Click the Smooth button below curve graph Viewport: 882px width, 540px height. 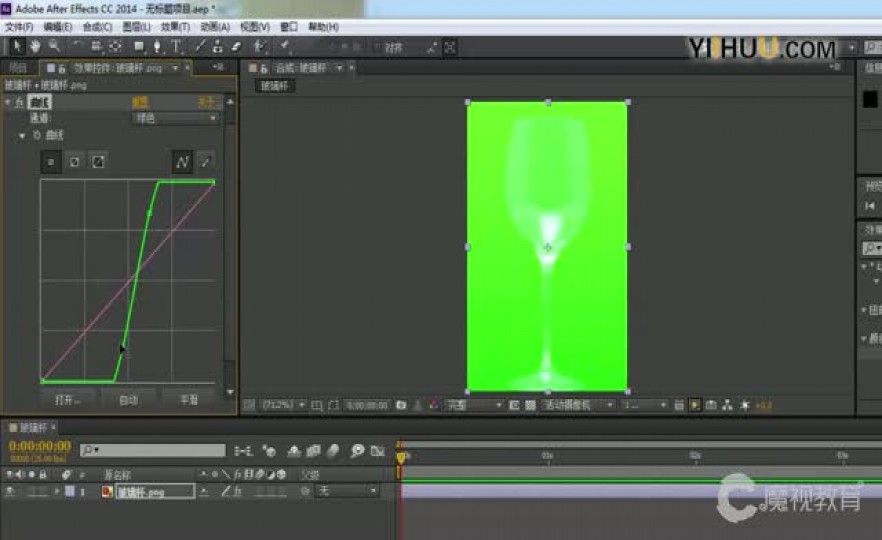[x=189, y=400]
